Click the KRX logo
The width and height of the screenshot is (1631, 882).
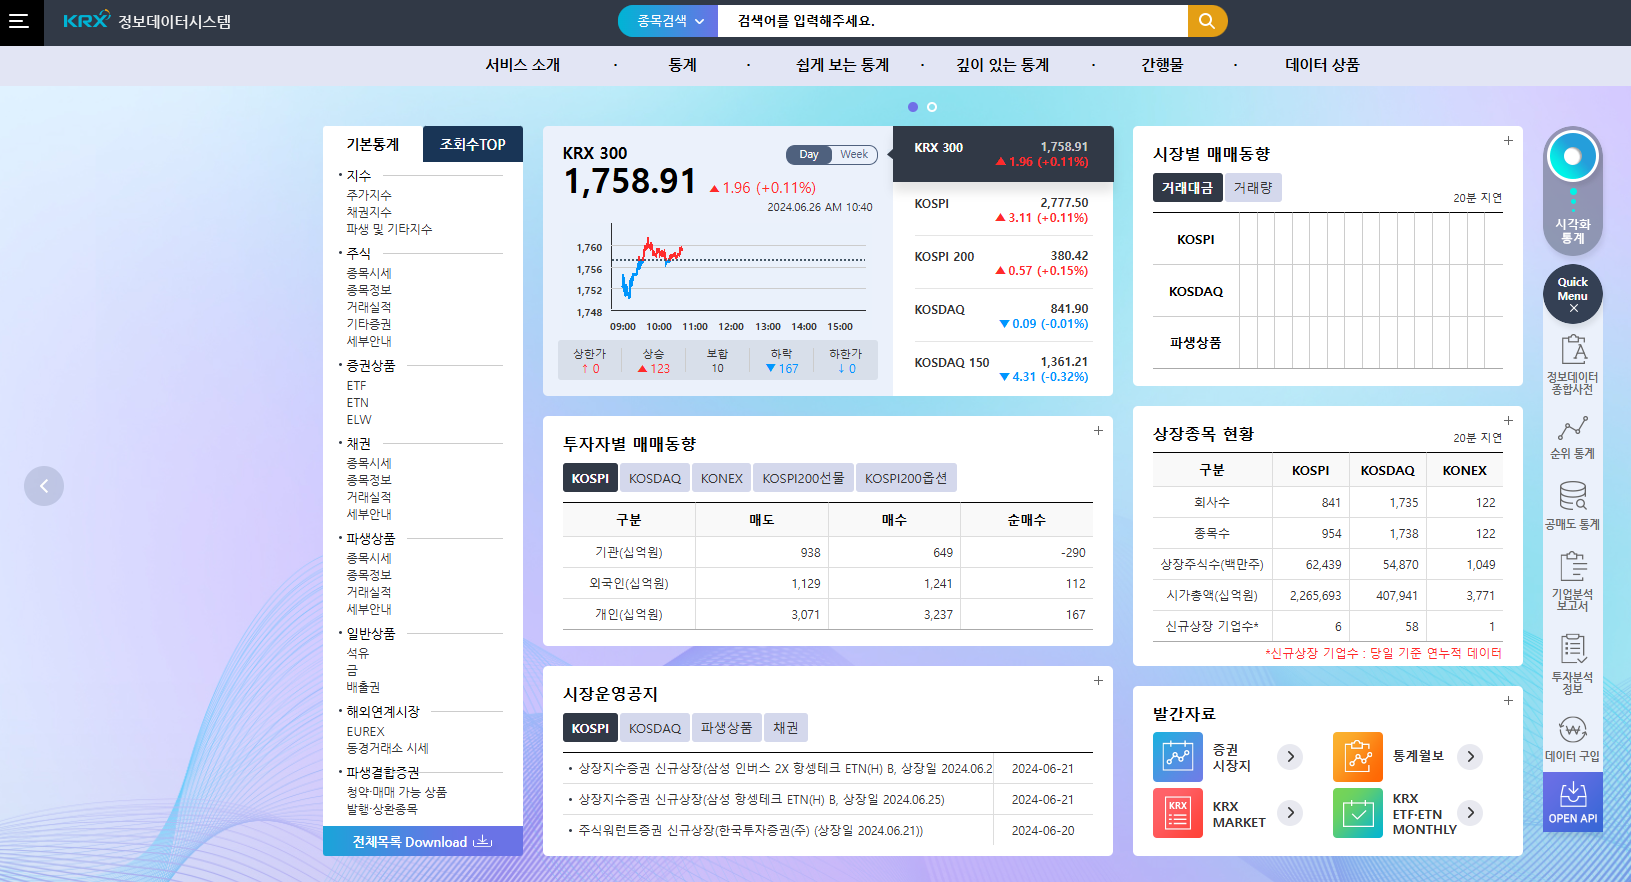tap(86, 20)
